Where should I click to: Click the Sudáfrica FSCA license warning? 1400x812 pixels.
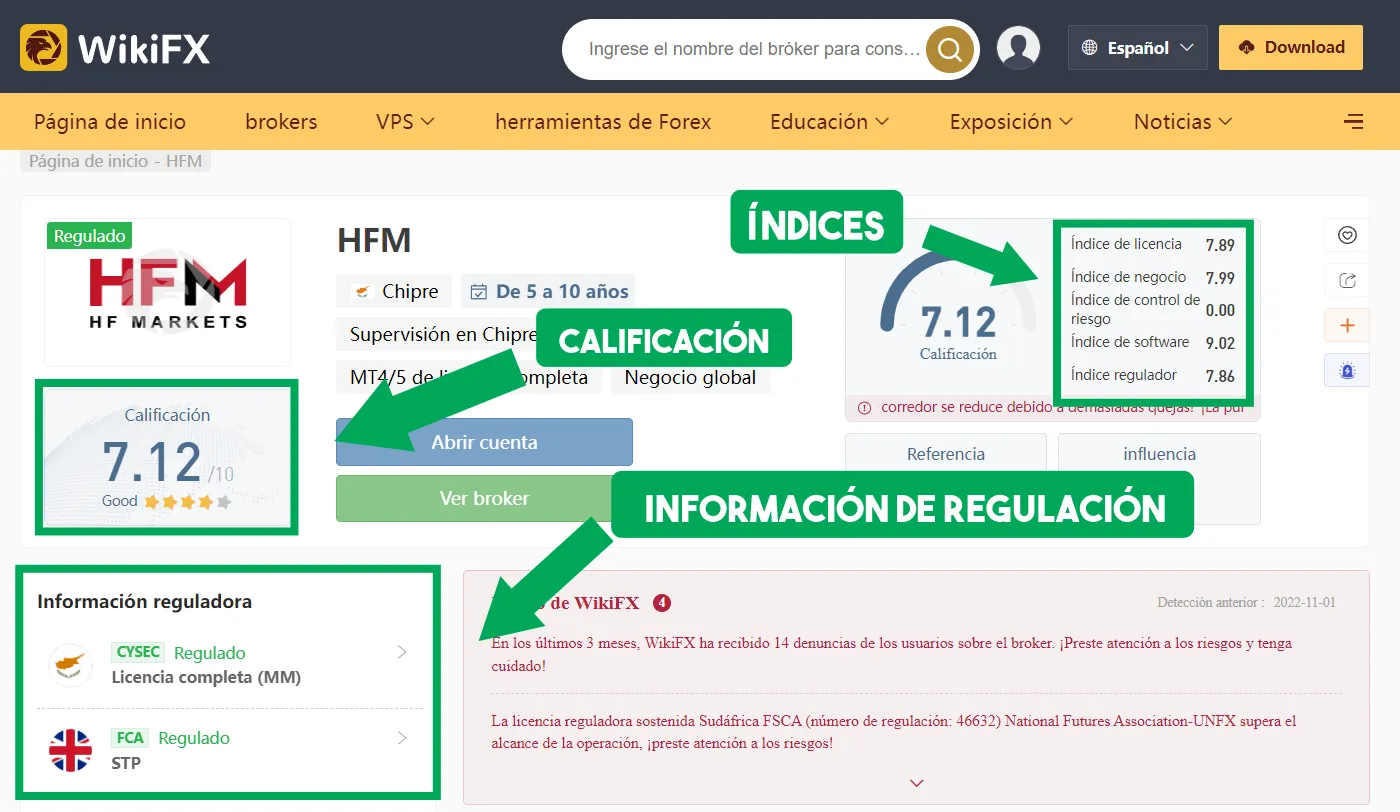tap(893, 732)
